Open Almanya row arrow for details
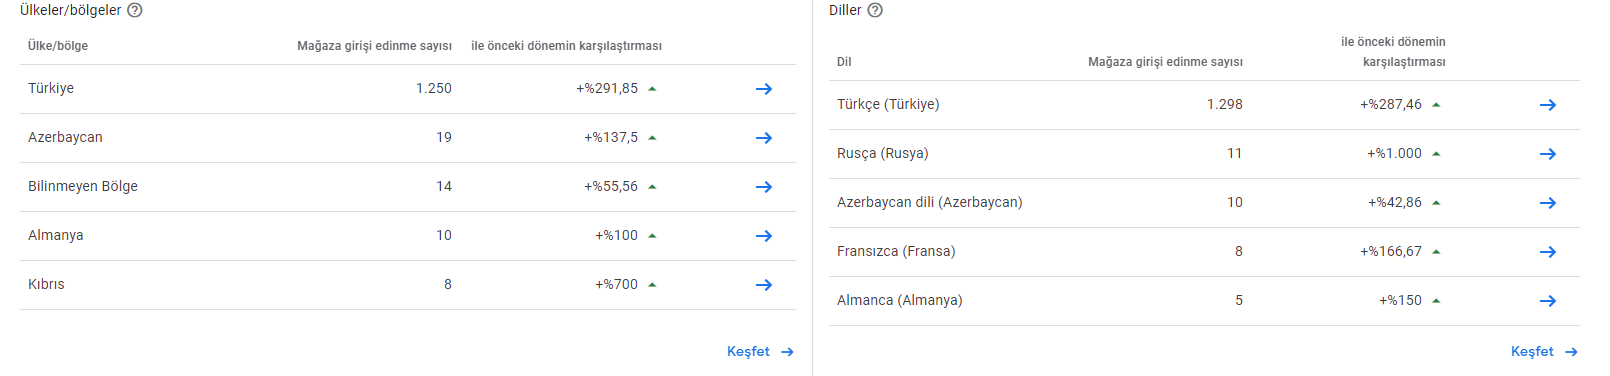Image resolution: width=1610 pixels, height=376 pixels. point(764,236)
